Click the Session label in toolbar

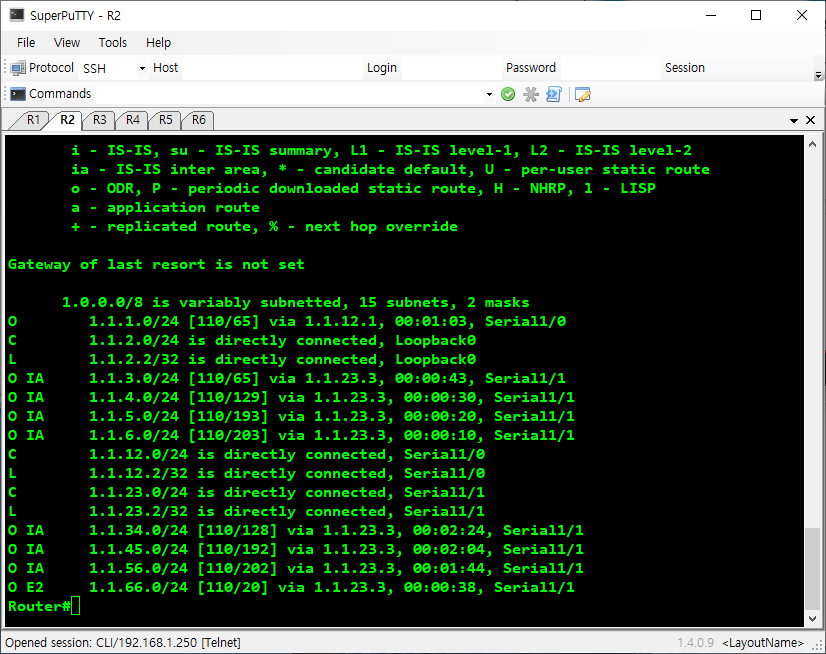[x=685, y=68]
